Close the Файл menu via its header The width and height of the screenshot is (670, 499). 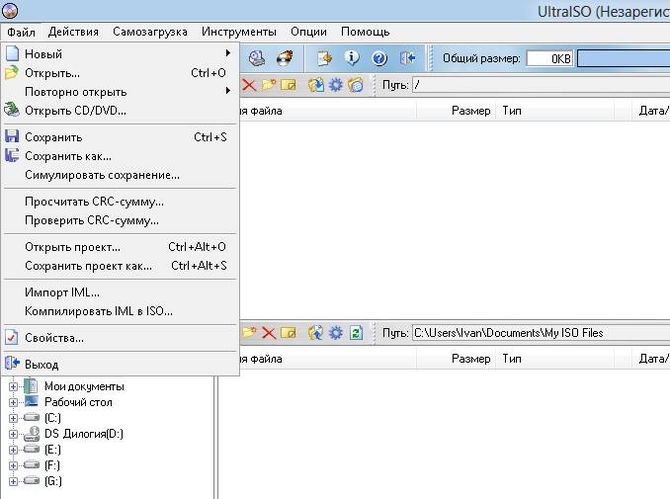21,32
